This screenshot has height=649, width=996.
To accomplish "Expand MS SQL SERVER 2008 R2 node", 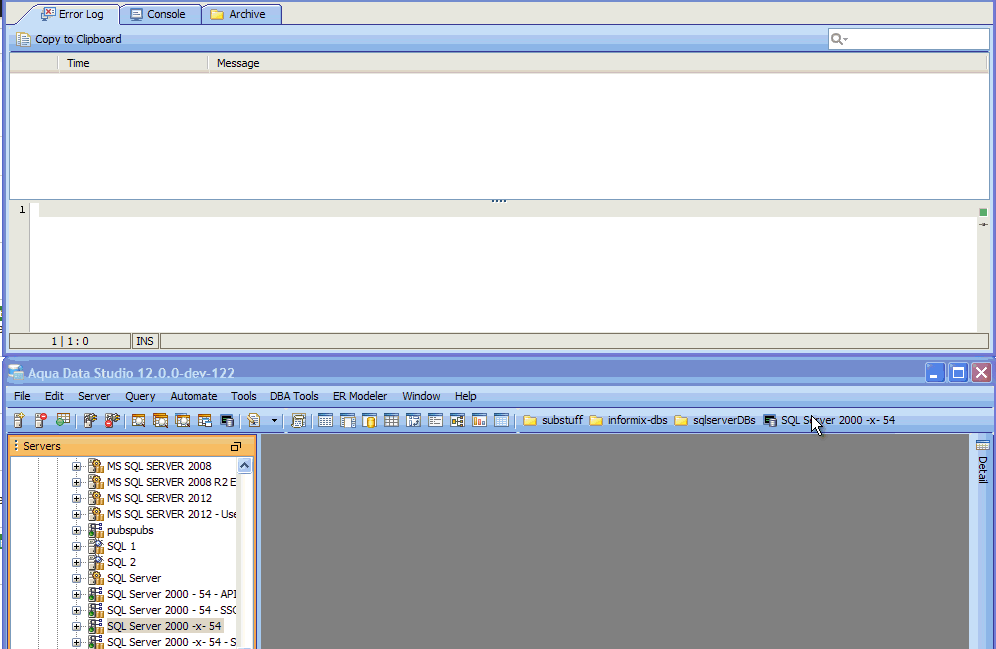I will pyautogui.click(x=76, y=482).
